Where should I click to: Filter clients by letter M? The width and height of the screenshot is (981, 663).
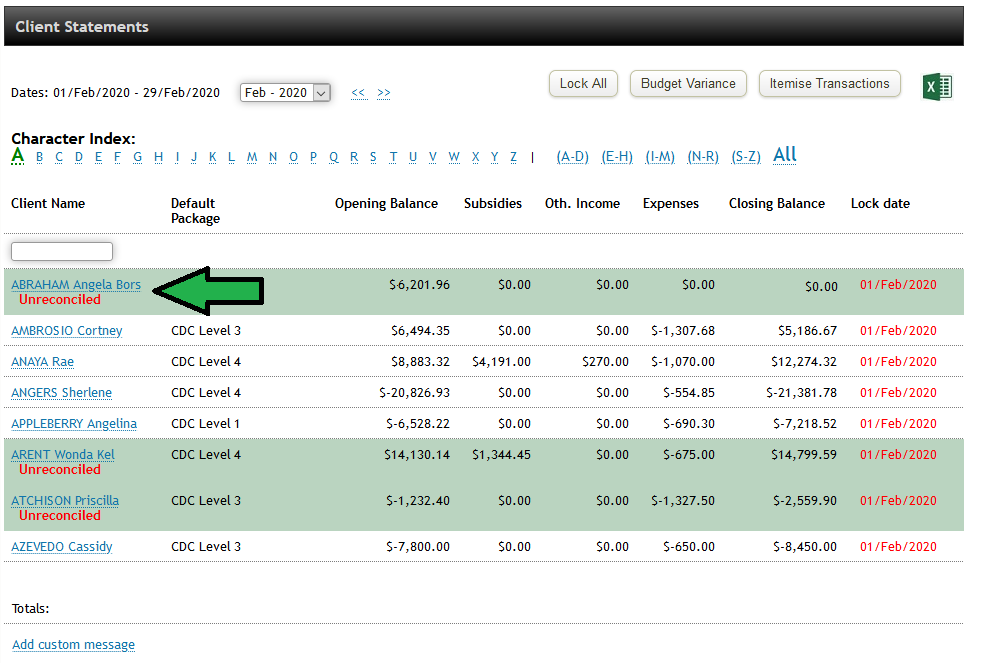(252, 157)
